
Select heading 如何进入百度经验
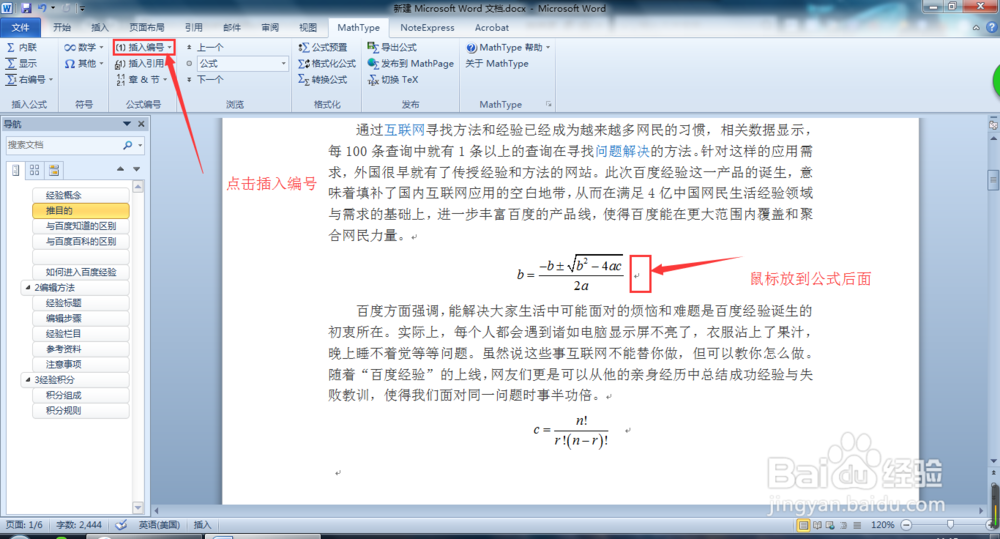[80, 272]
